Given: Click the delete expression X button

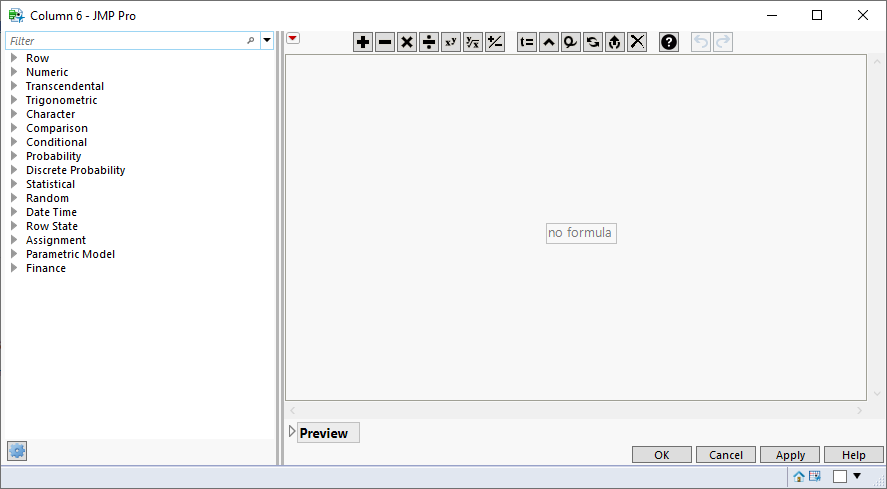Looking at the screenshot, I should point(637,42).
